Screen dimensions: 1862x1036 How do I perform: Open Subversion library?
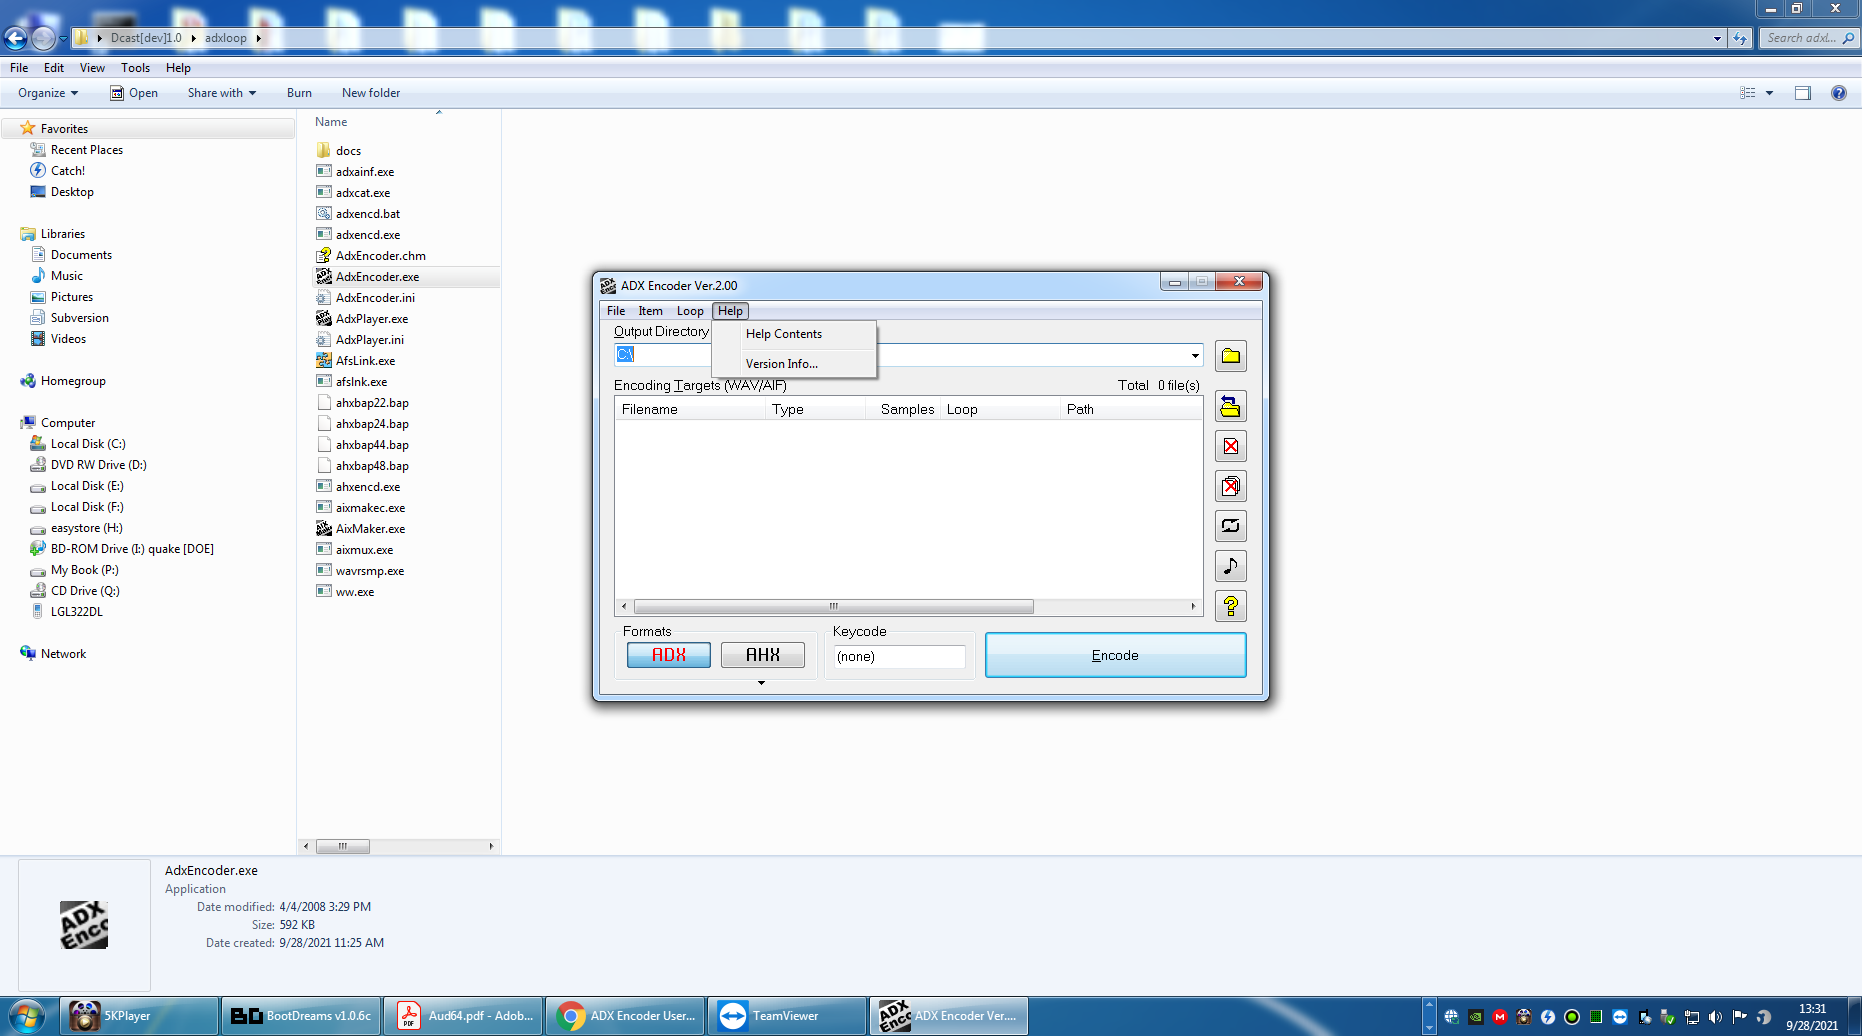(80, 318)
